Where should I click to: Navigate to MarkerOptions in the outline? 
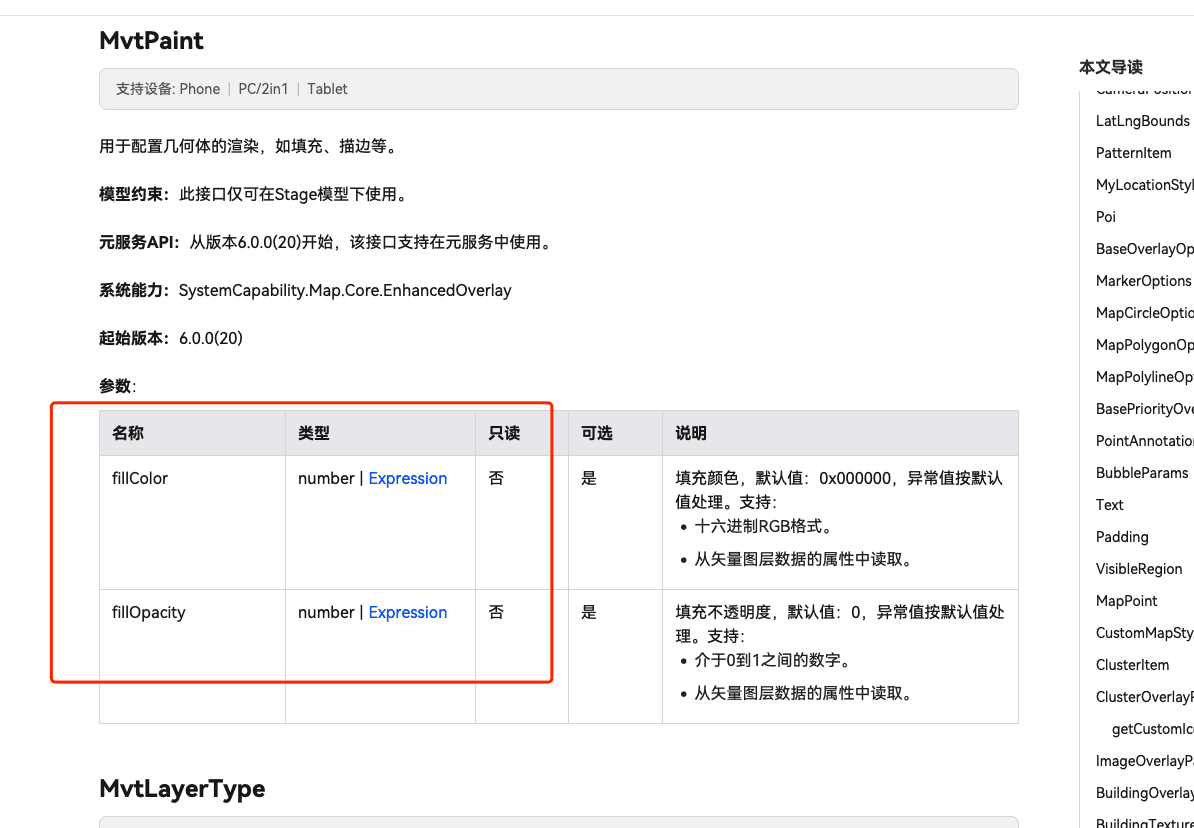(1143, 281)
